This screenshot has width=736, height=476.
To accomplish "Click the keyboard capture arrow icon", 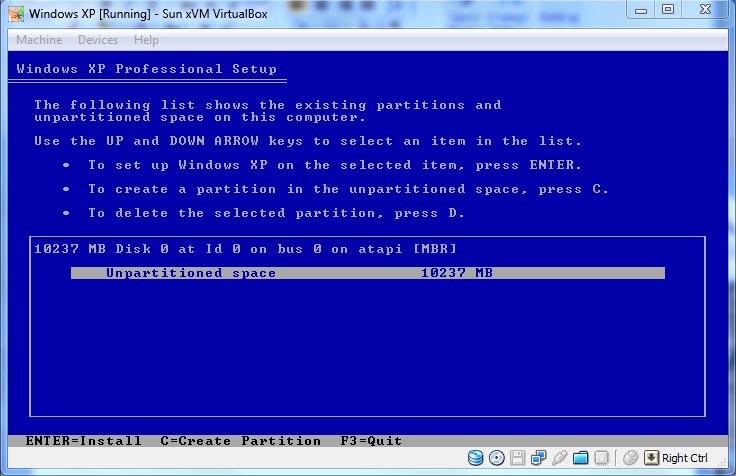I will [x=652, y=458].
